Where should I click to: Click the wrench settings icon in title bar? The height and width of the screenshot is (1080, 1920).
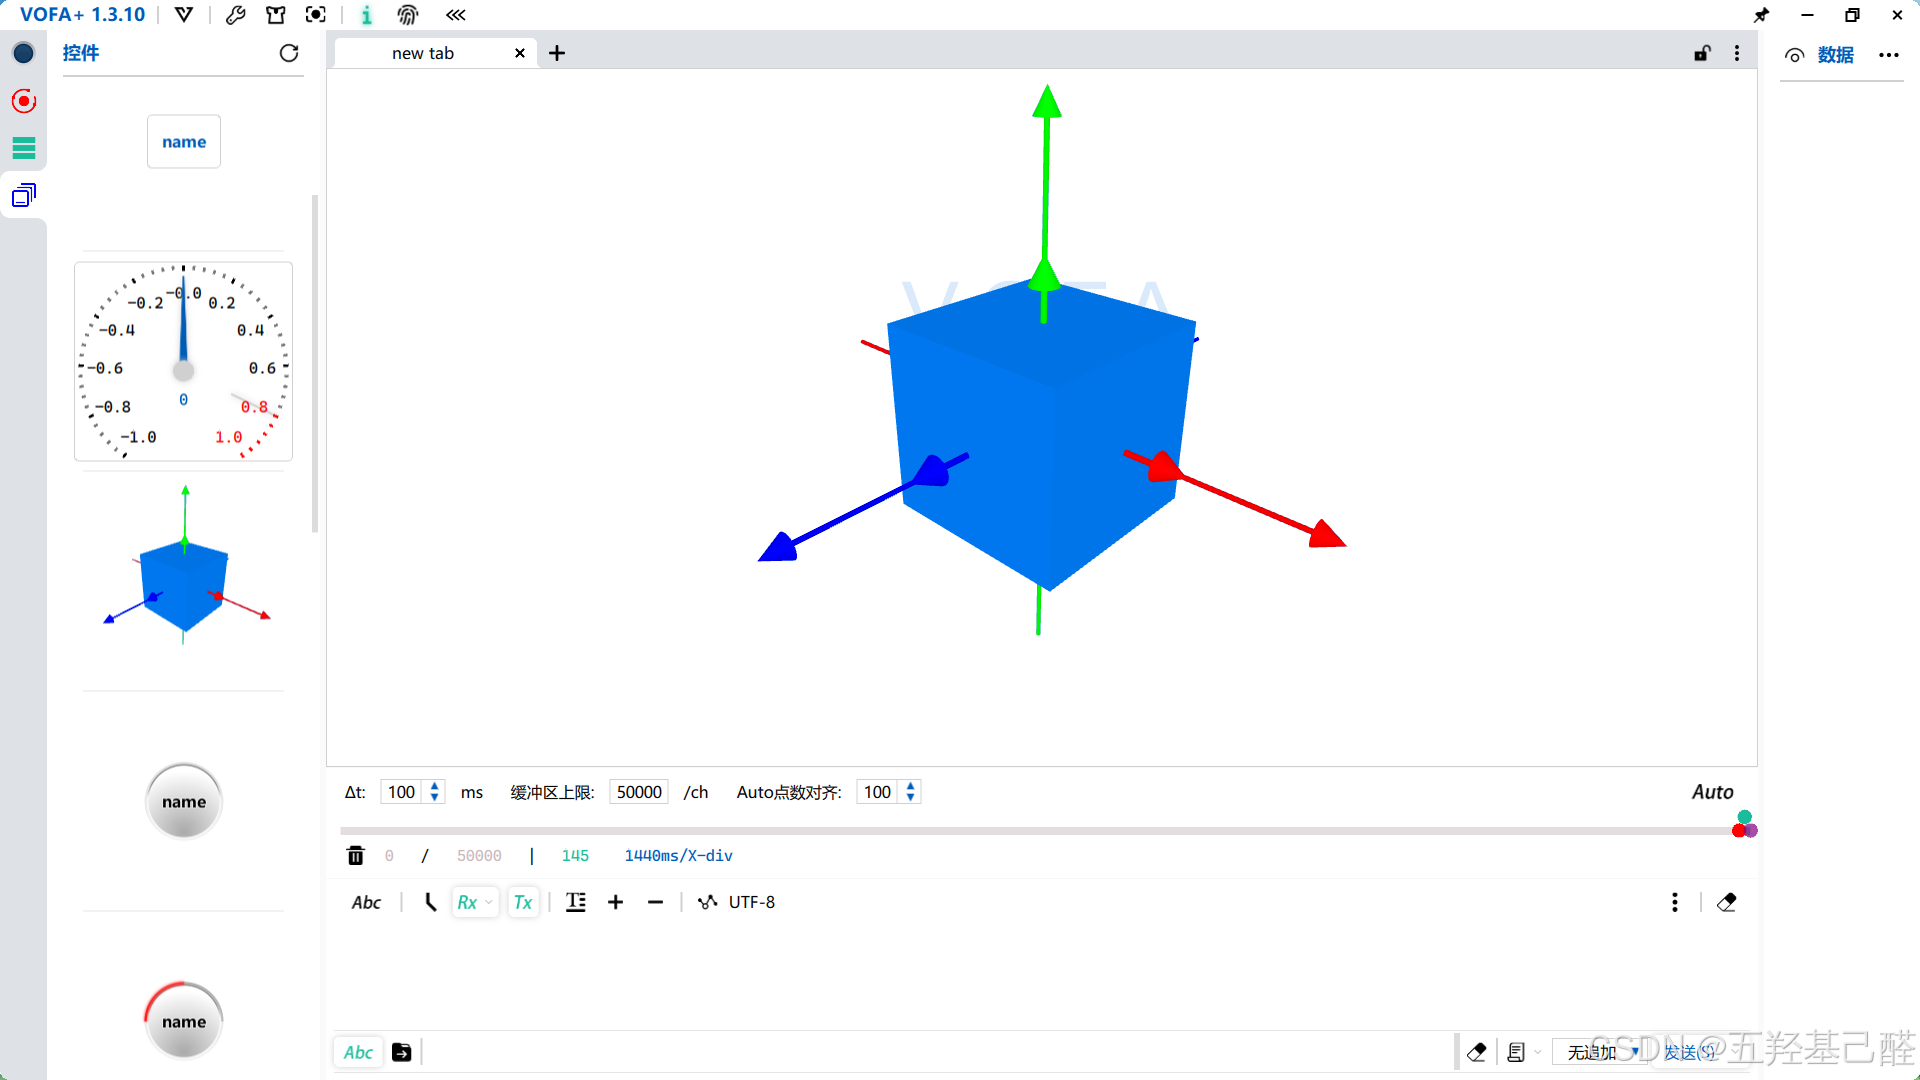click(x=236, y=15)
